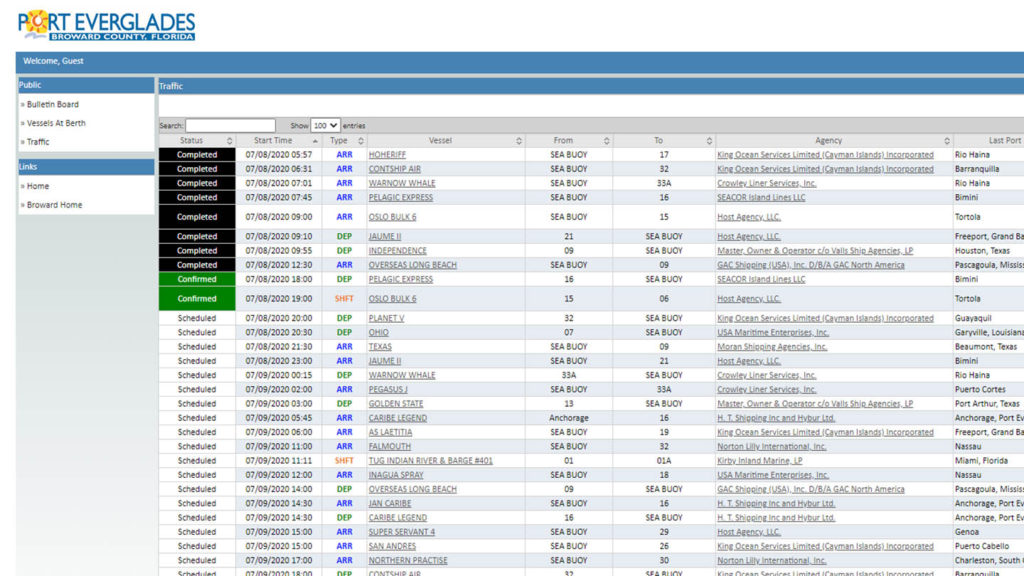This screenshot has width=1024, height=576.
Task: Open the GOLDEN STATE vessel link
Action: 396,404
